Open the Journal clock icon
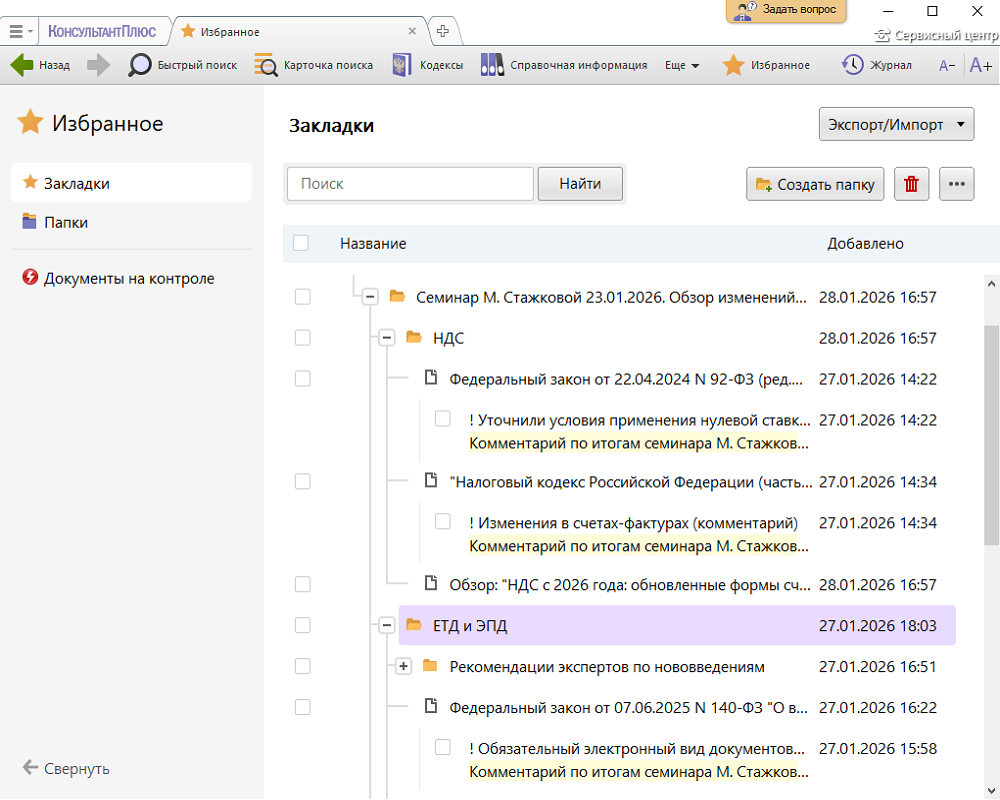This screenshot has height=800, width=1000. tap(852, 65)
